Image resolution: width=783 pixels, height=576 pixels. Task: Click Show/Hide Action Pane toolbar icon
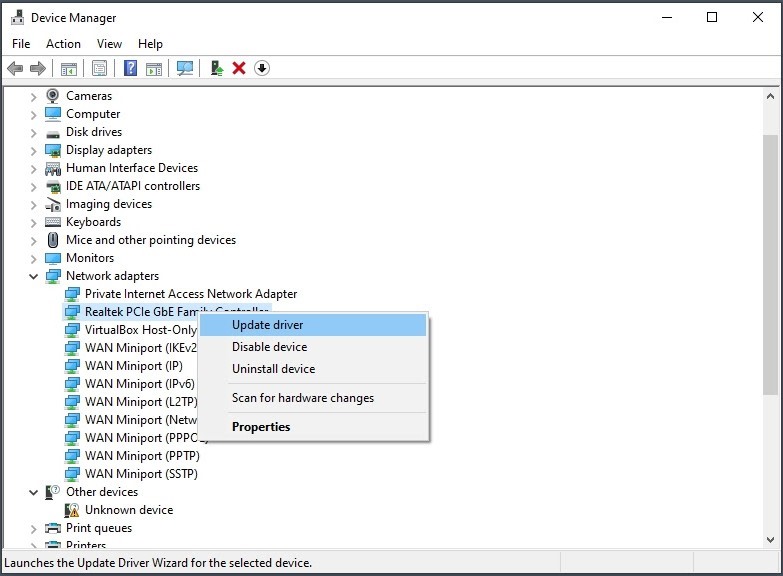tap(154, 68)
